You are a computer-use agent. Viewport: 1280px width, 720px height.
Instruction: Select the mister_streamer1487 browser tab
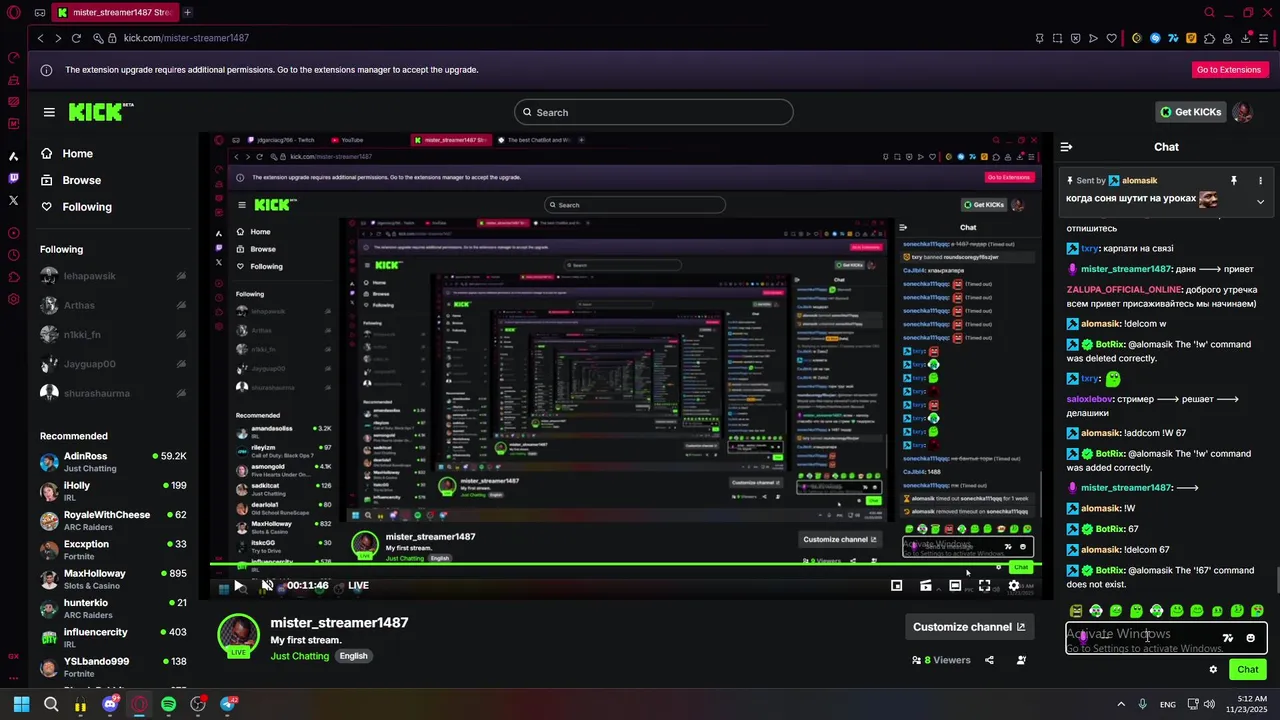[114, 13]
